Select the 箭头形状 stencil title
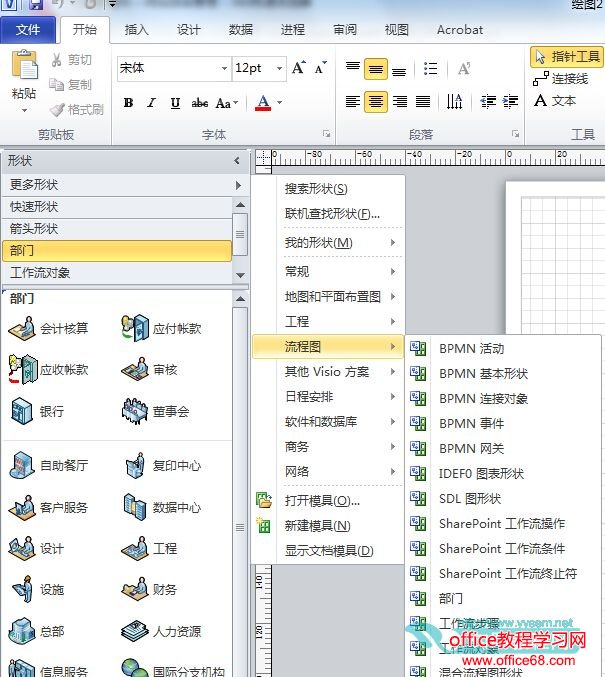The width and height of the screenshot is (605, 677). (117, 229)
